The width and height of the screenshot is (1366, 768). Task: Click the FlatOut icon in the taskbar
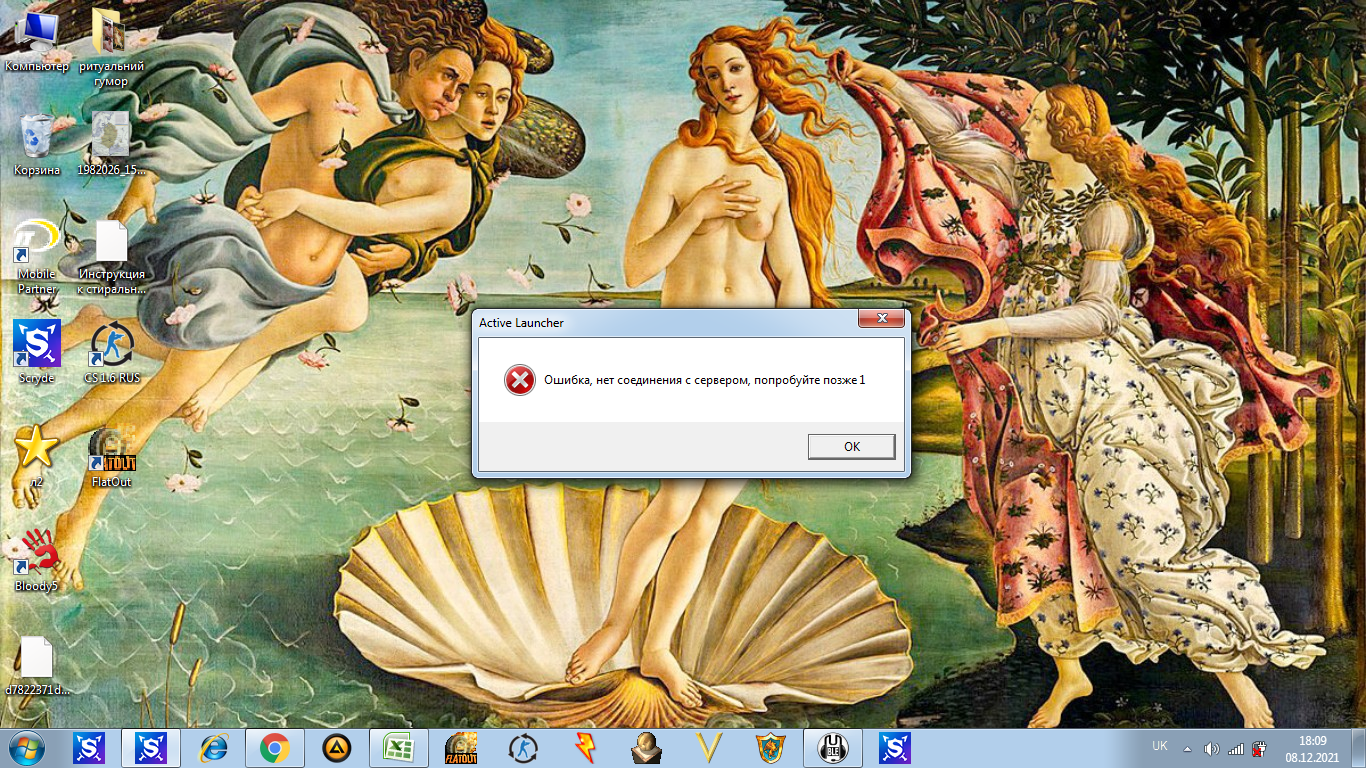(461, 748)
